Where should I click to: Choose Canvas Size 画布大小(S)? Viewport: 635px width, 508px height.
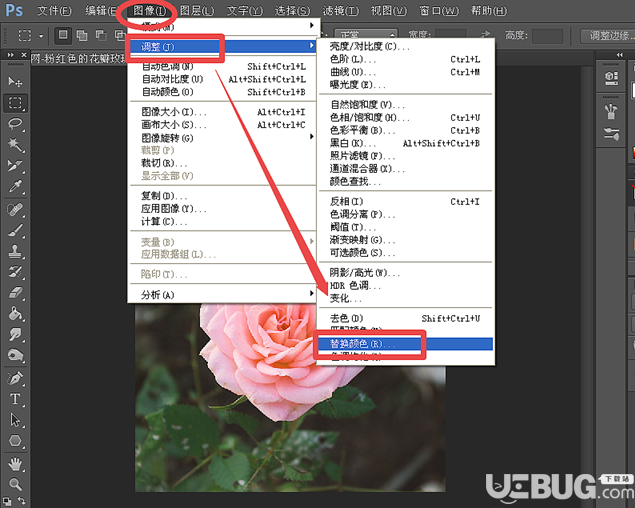tap(222, 125)
